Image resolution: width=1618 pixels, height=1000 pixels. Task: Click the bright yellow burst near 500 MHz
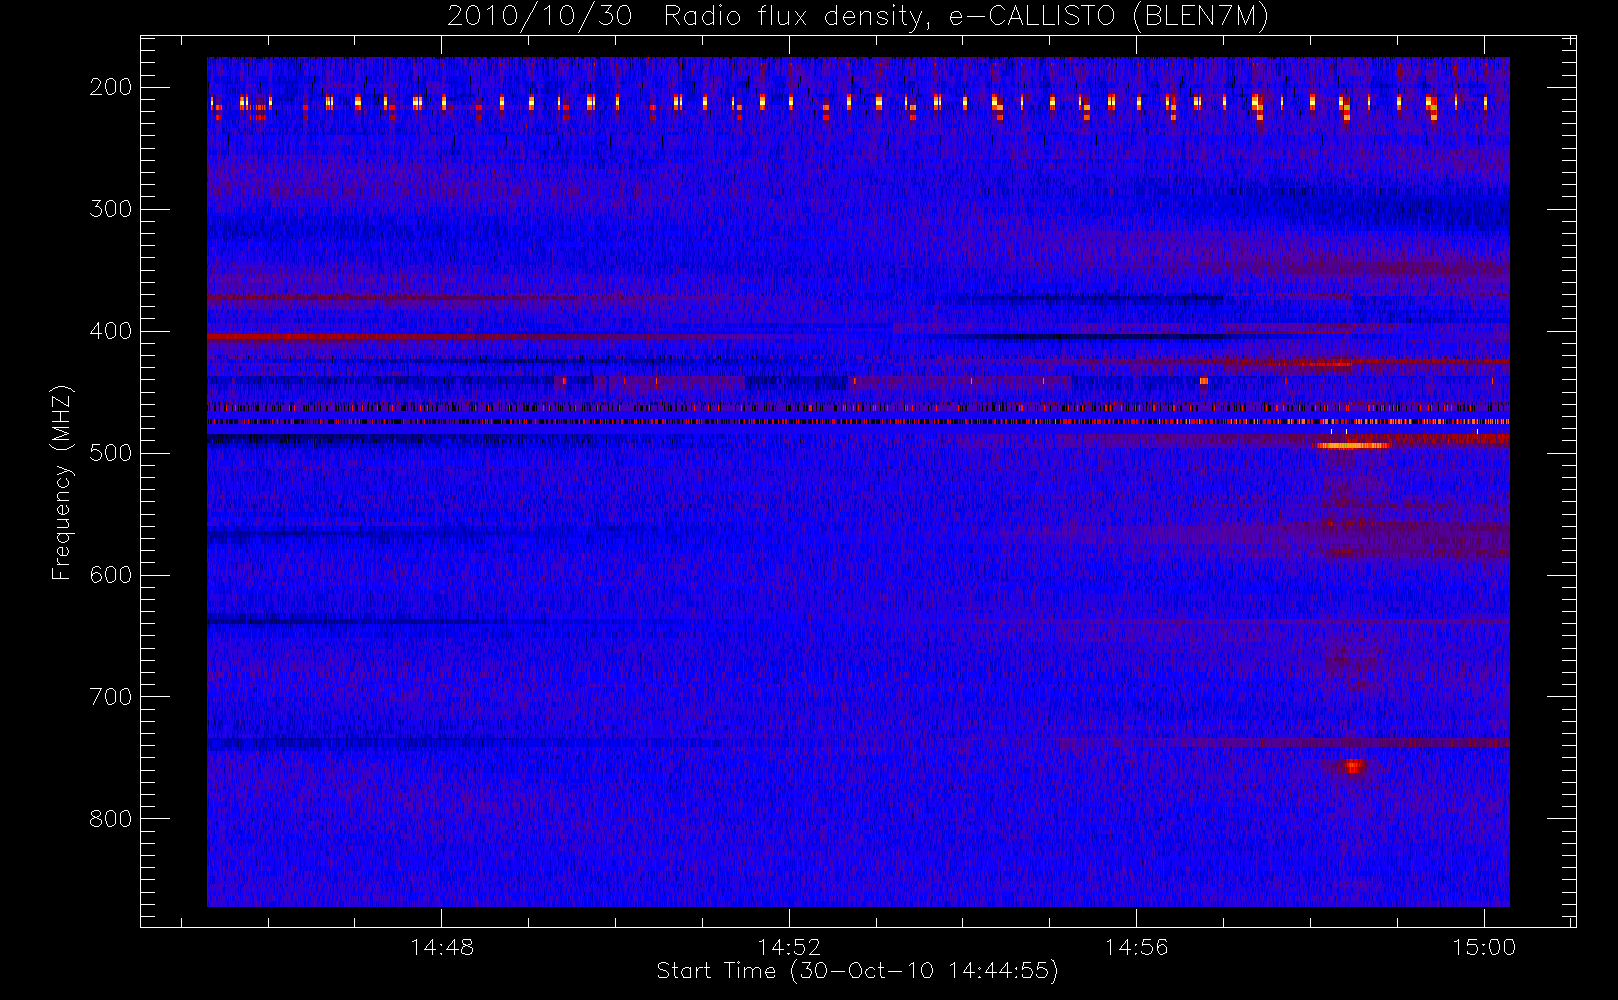click(x=1353, y=445)
